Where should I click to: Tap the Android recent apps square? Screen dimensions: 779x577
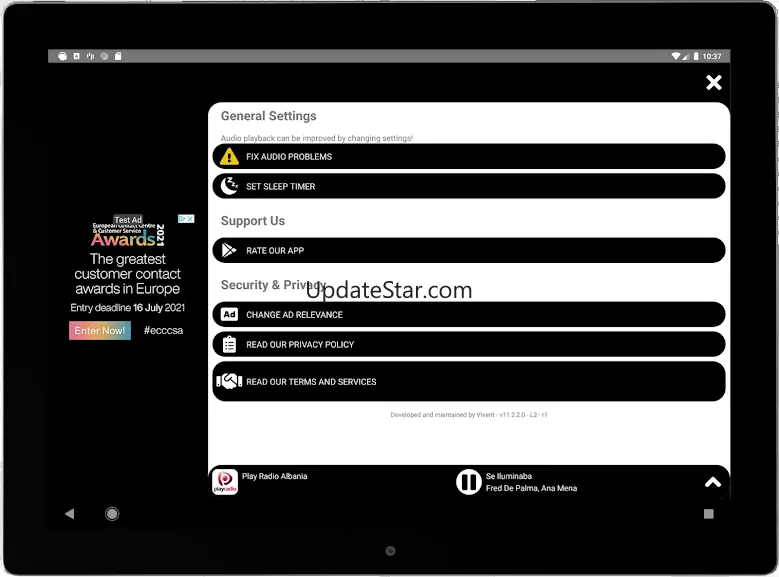pyautogui.click(x=709, y=514)
